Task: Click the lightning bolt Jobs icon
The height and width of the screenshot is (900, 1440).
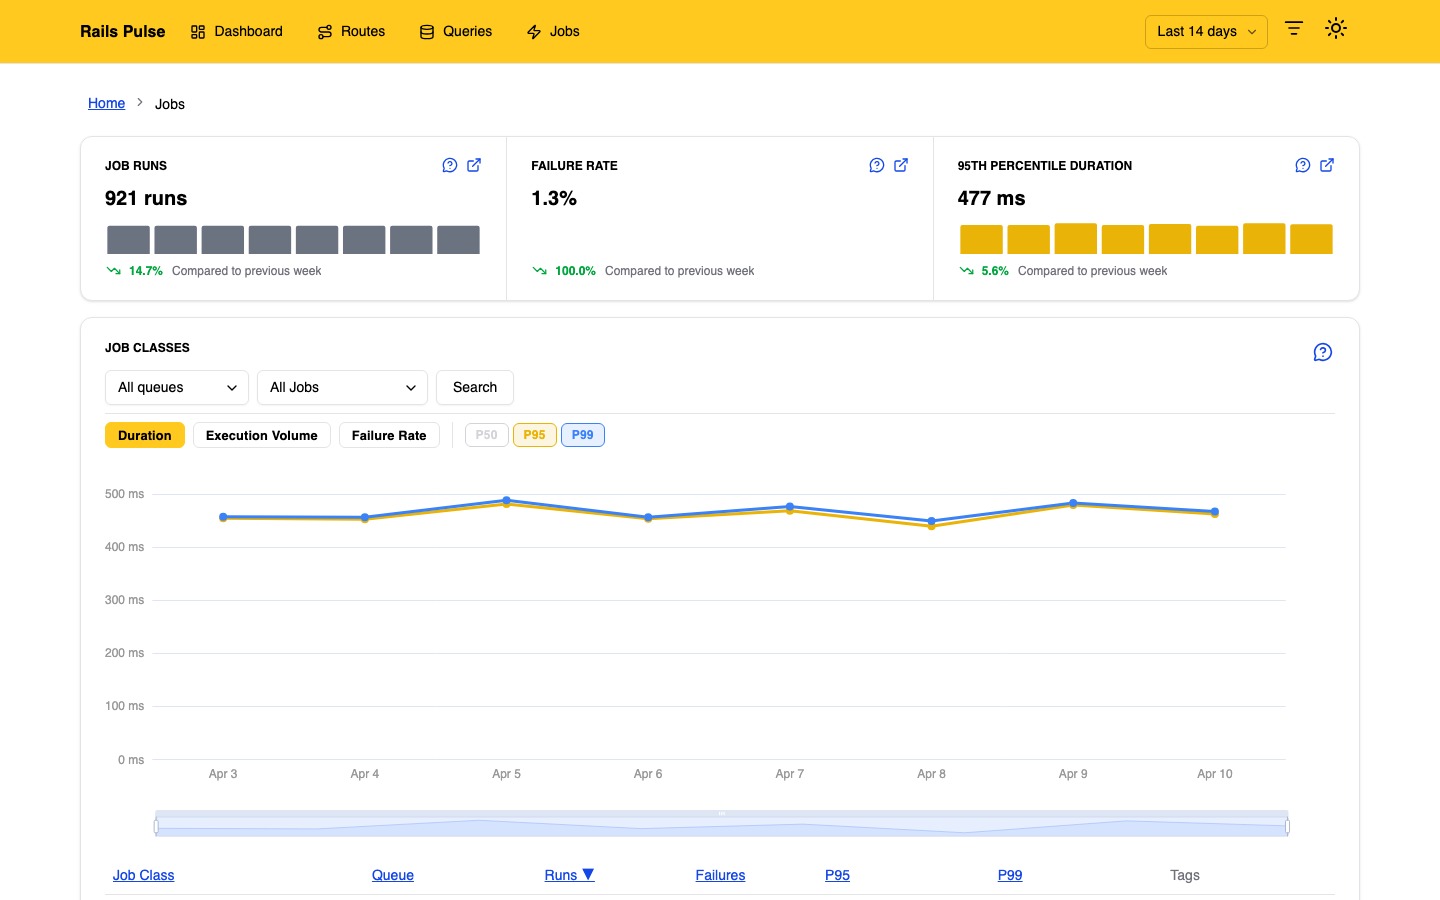Action: tap(534, 31)
